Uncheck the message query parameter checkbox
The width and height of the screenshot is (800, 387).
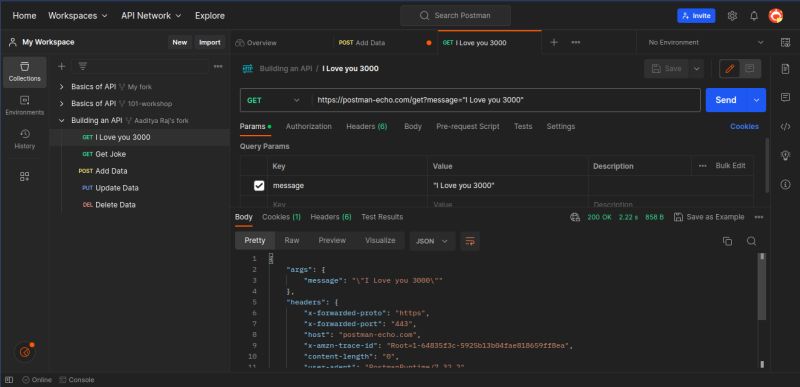(259, 186)
